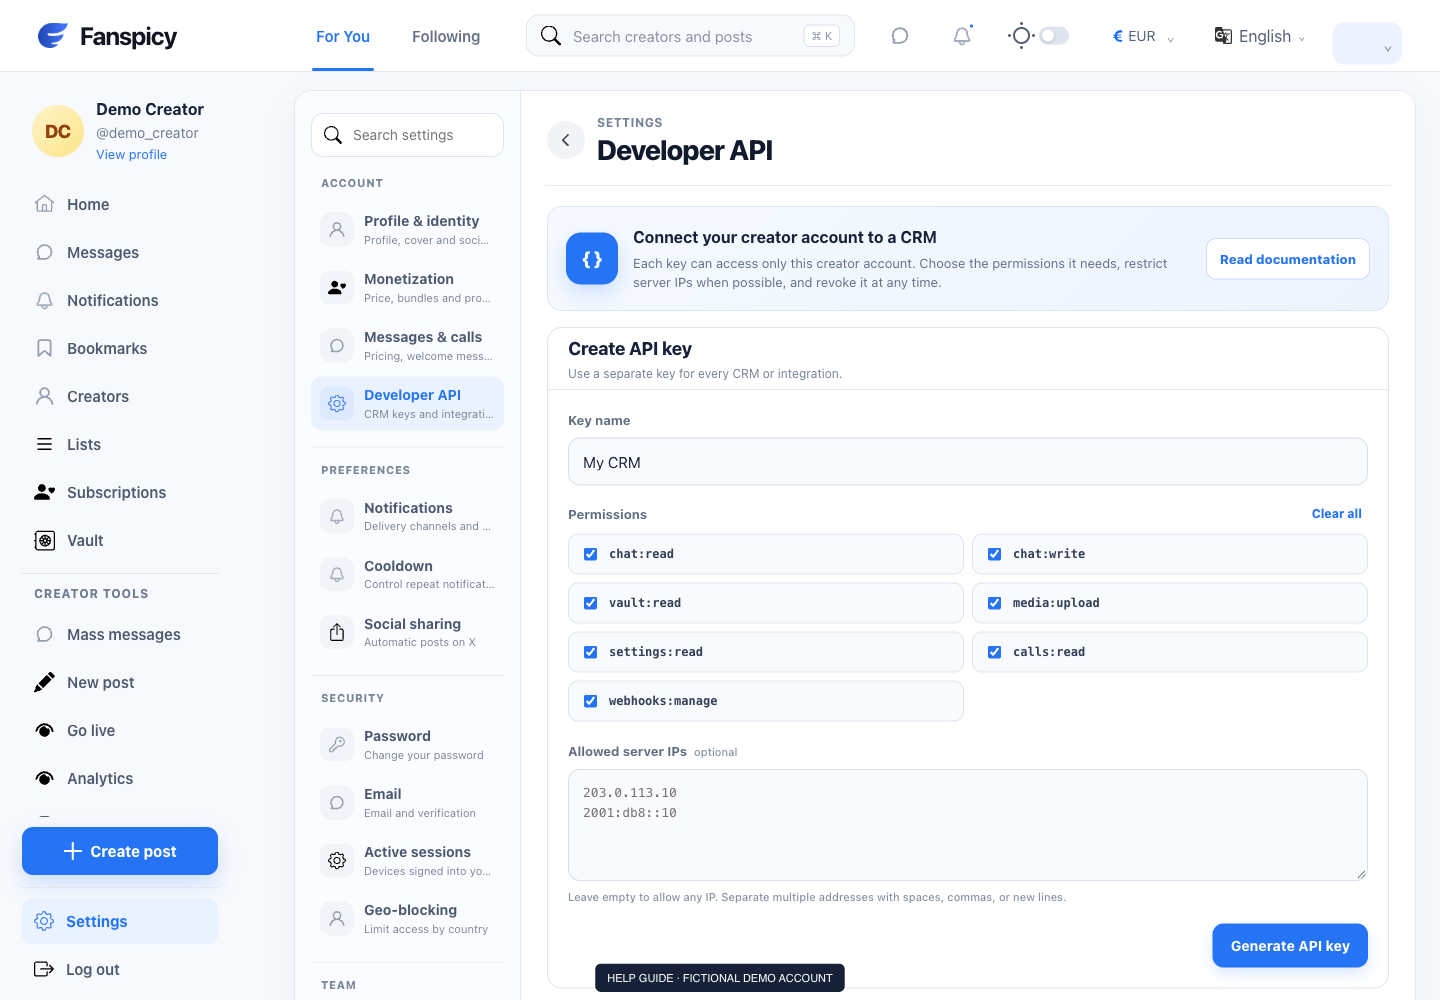Click the Subscriptions icon in sidebar
Viewport: 1440px width, 1000px height.
tap(44, 492)
